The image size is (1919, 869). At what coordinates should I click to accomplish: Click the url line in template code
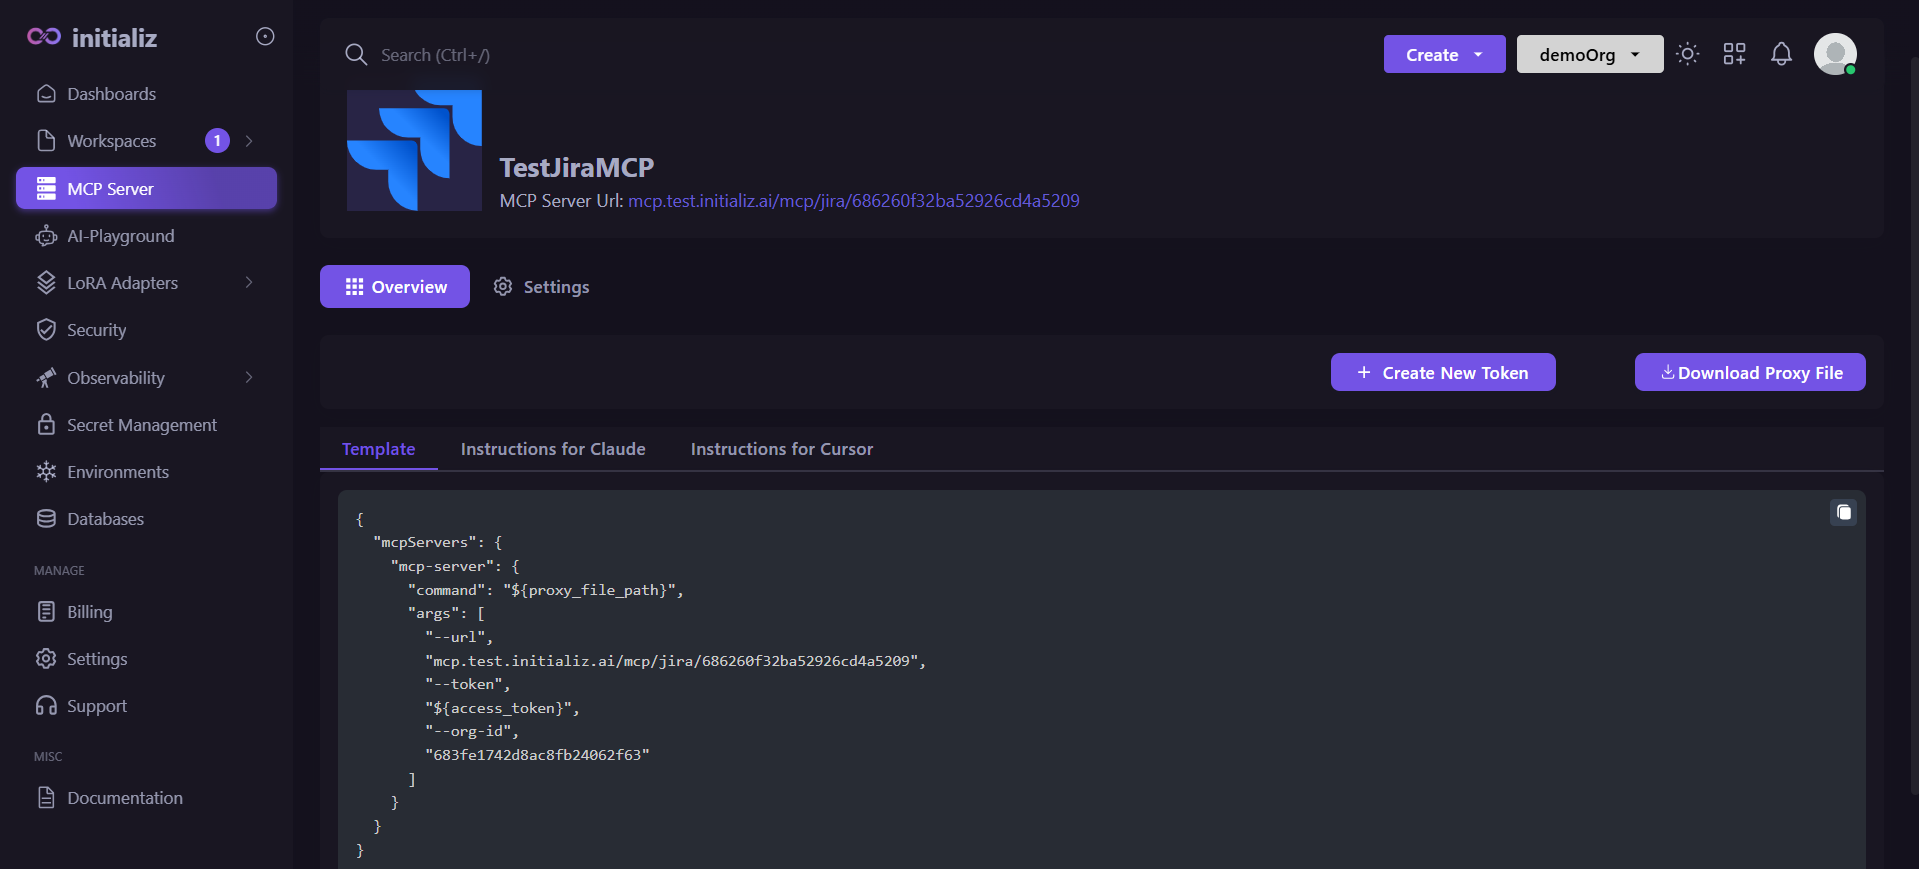(x=676, y=661)
